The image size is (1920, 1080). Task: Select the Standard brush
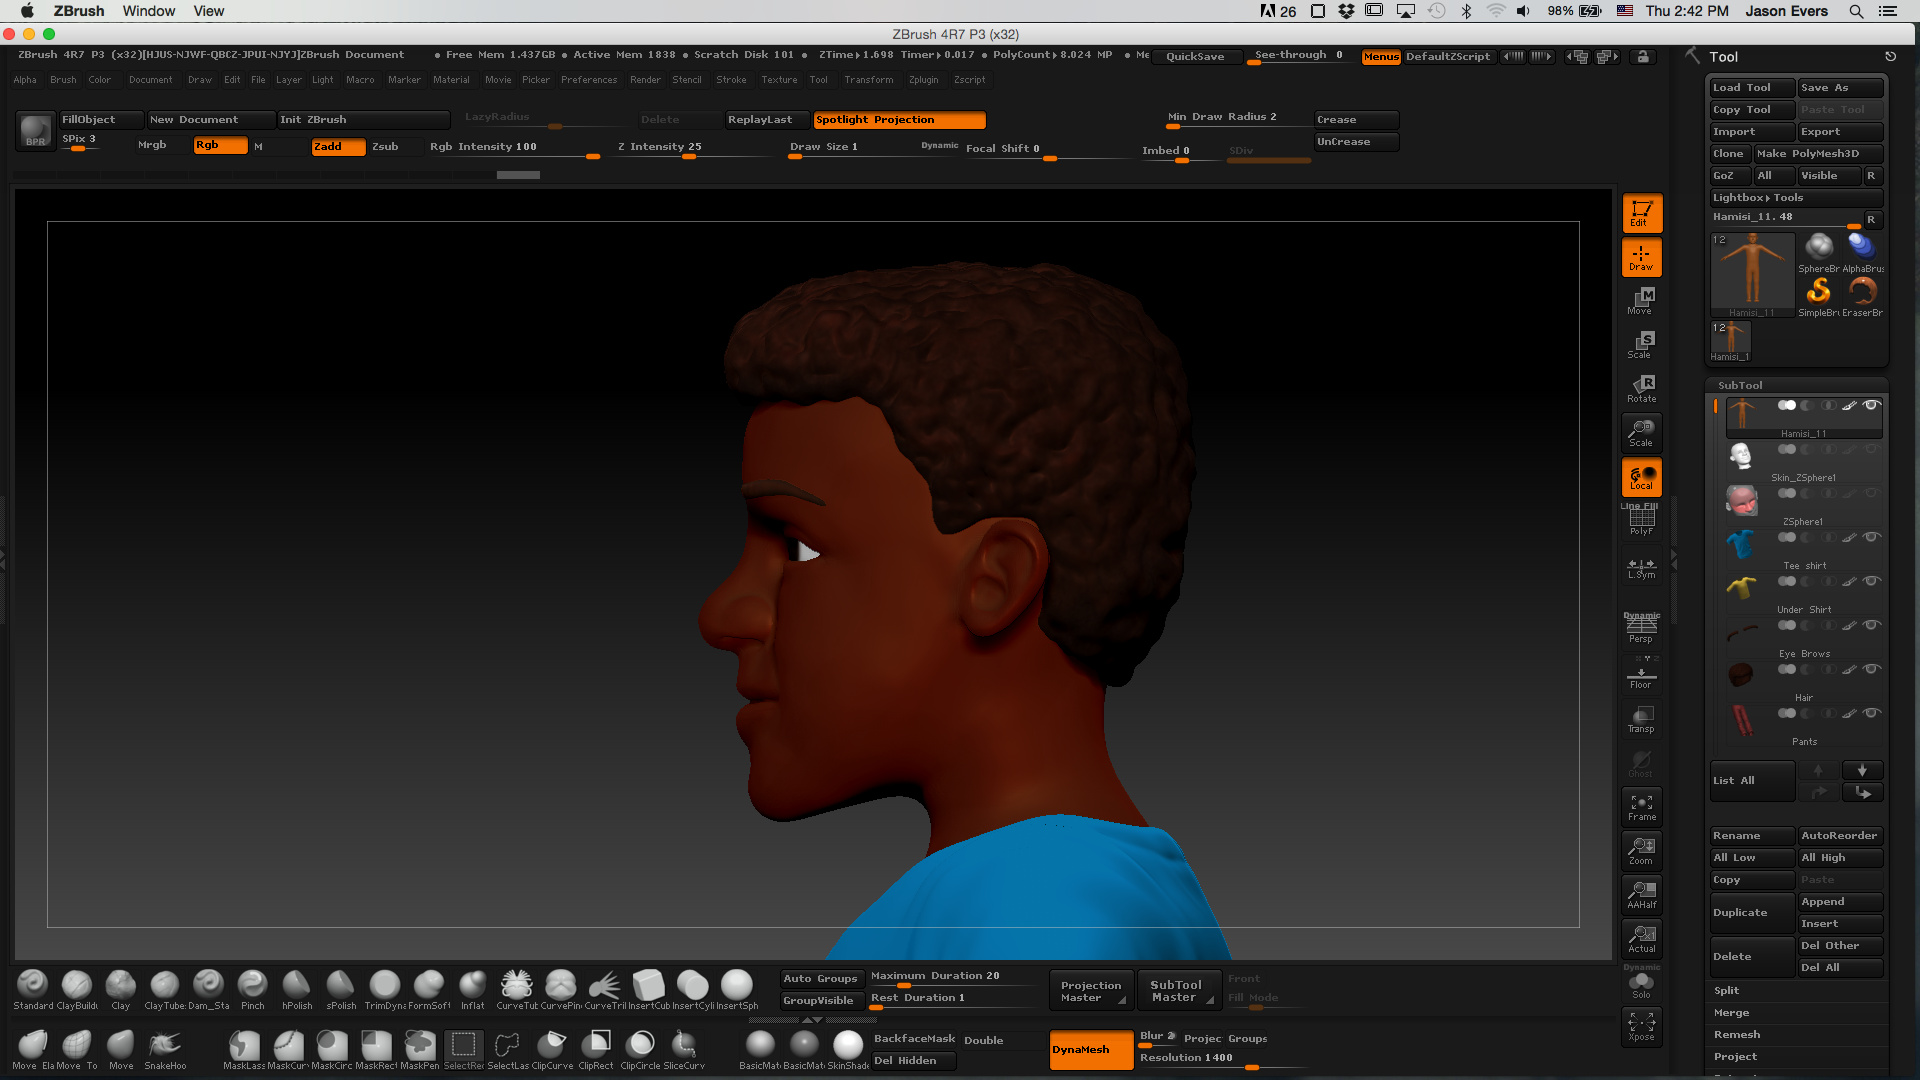[33, 990]
